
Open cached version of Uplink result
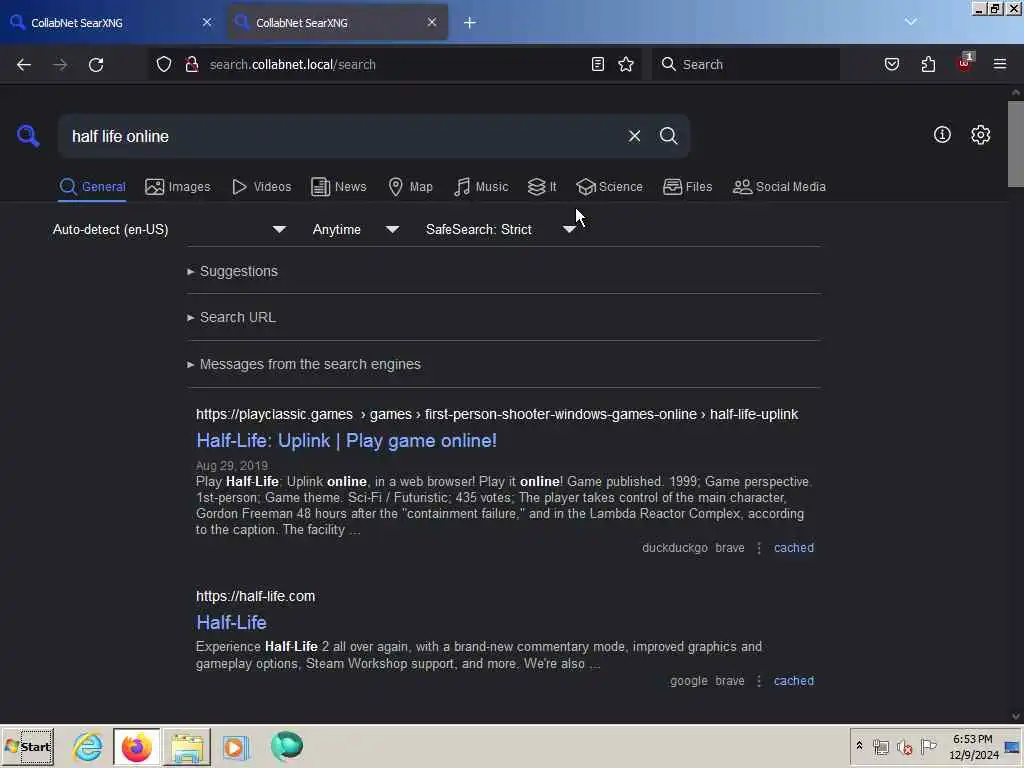[x=793, y=548]
